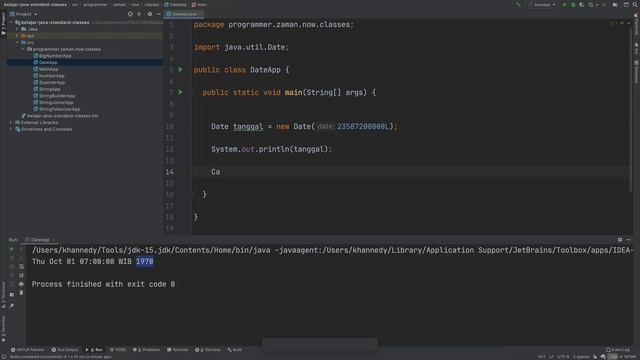The image size is (640, 360).
Task: Select StringJoinerApp class in project tree
Action: point(56,102)
